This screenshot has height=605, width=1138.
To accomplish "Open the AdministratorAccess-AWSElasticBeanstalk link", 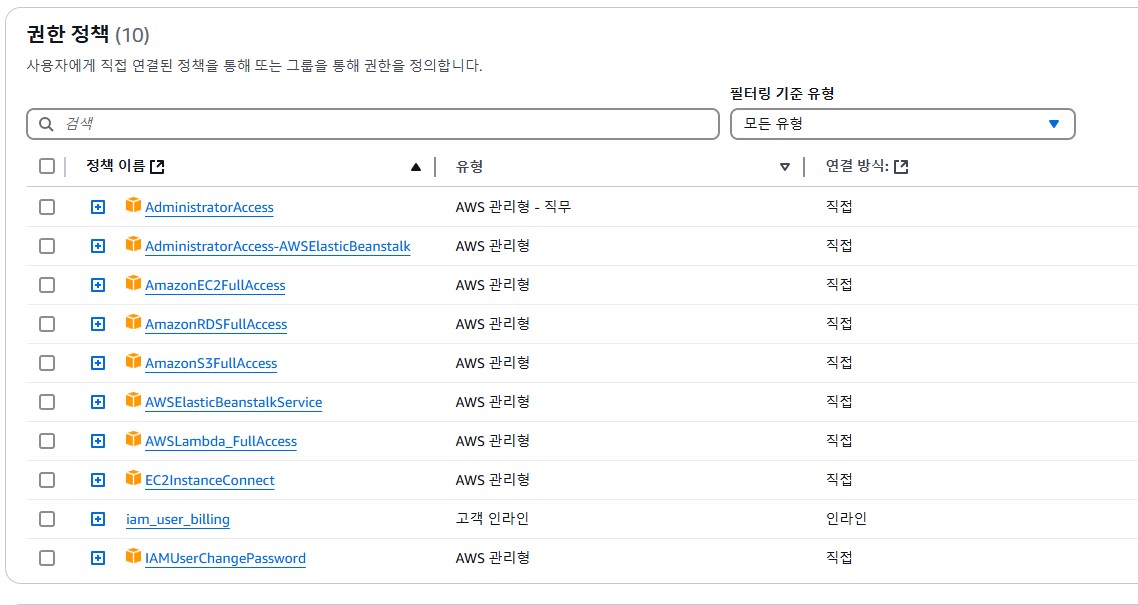I will (x=278, y=247).
